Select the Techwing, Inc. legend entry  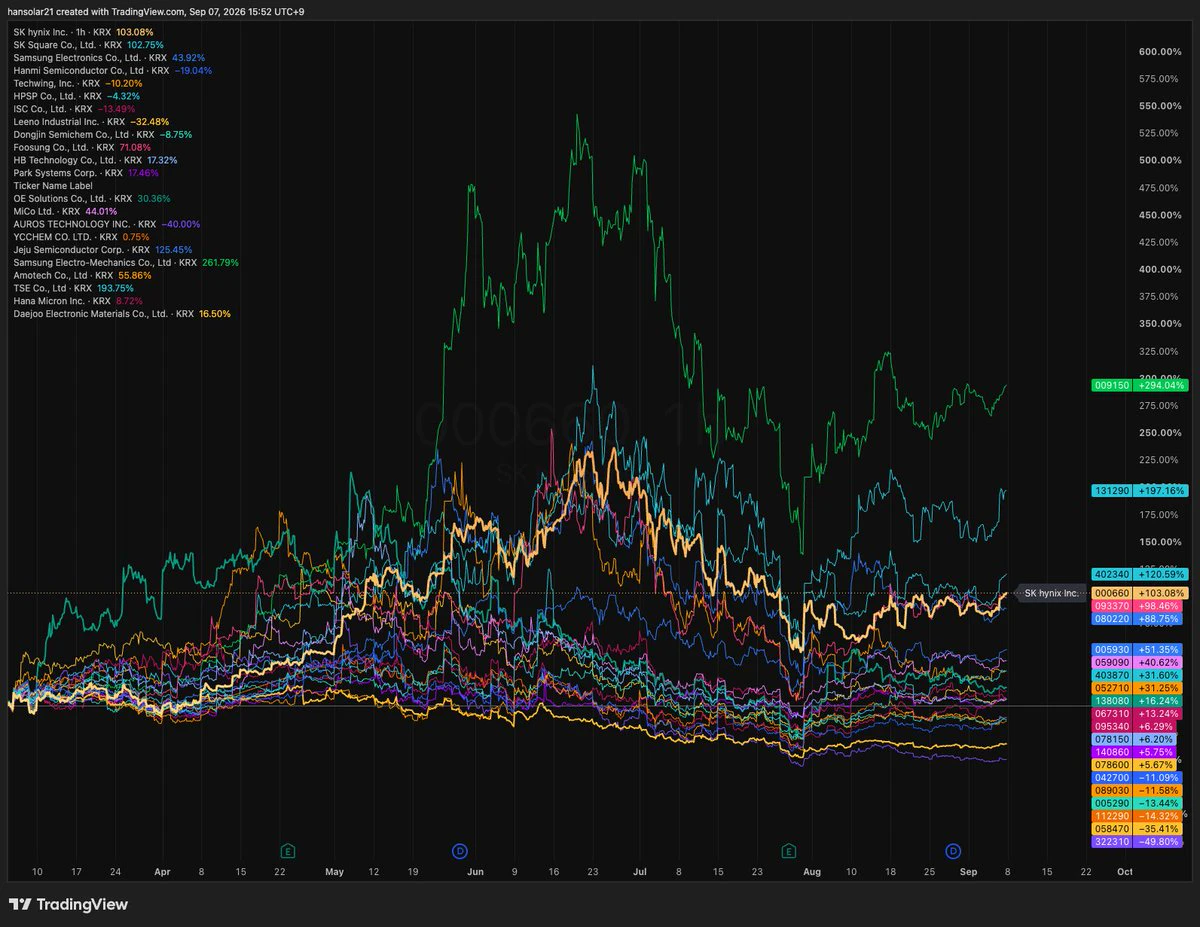tap(77, 83)
